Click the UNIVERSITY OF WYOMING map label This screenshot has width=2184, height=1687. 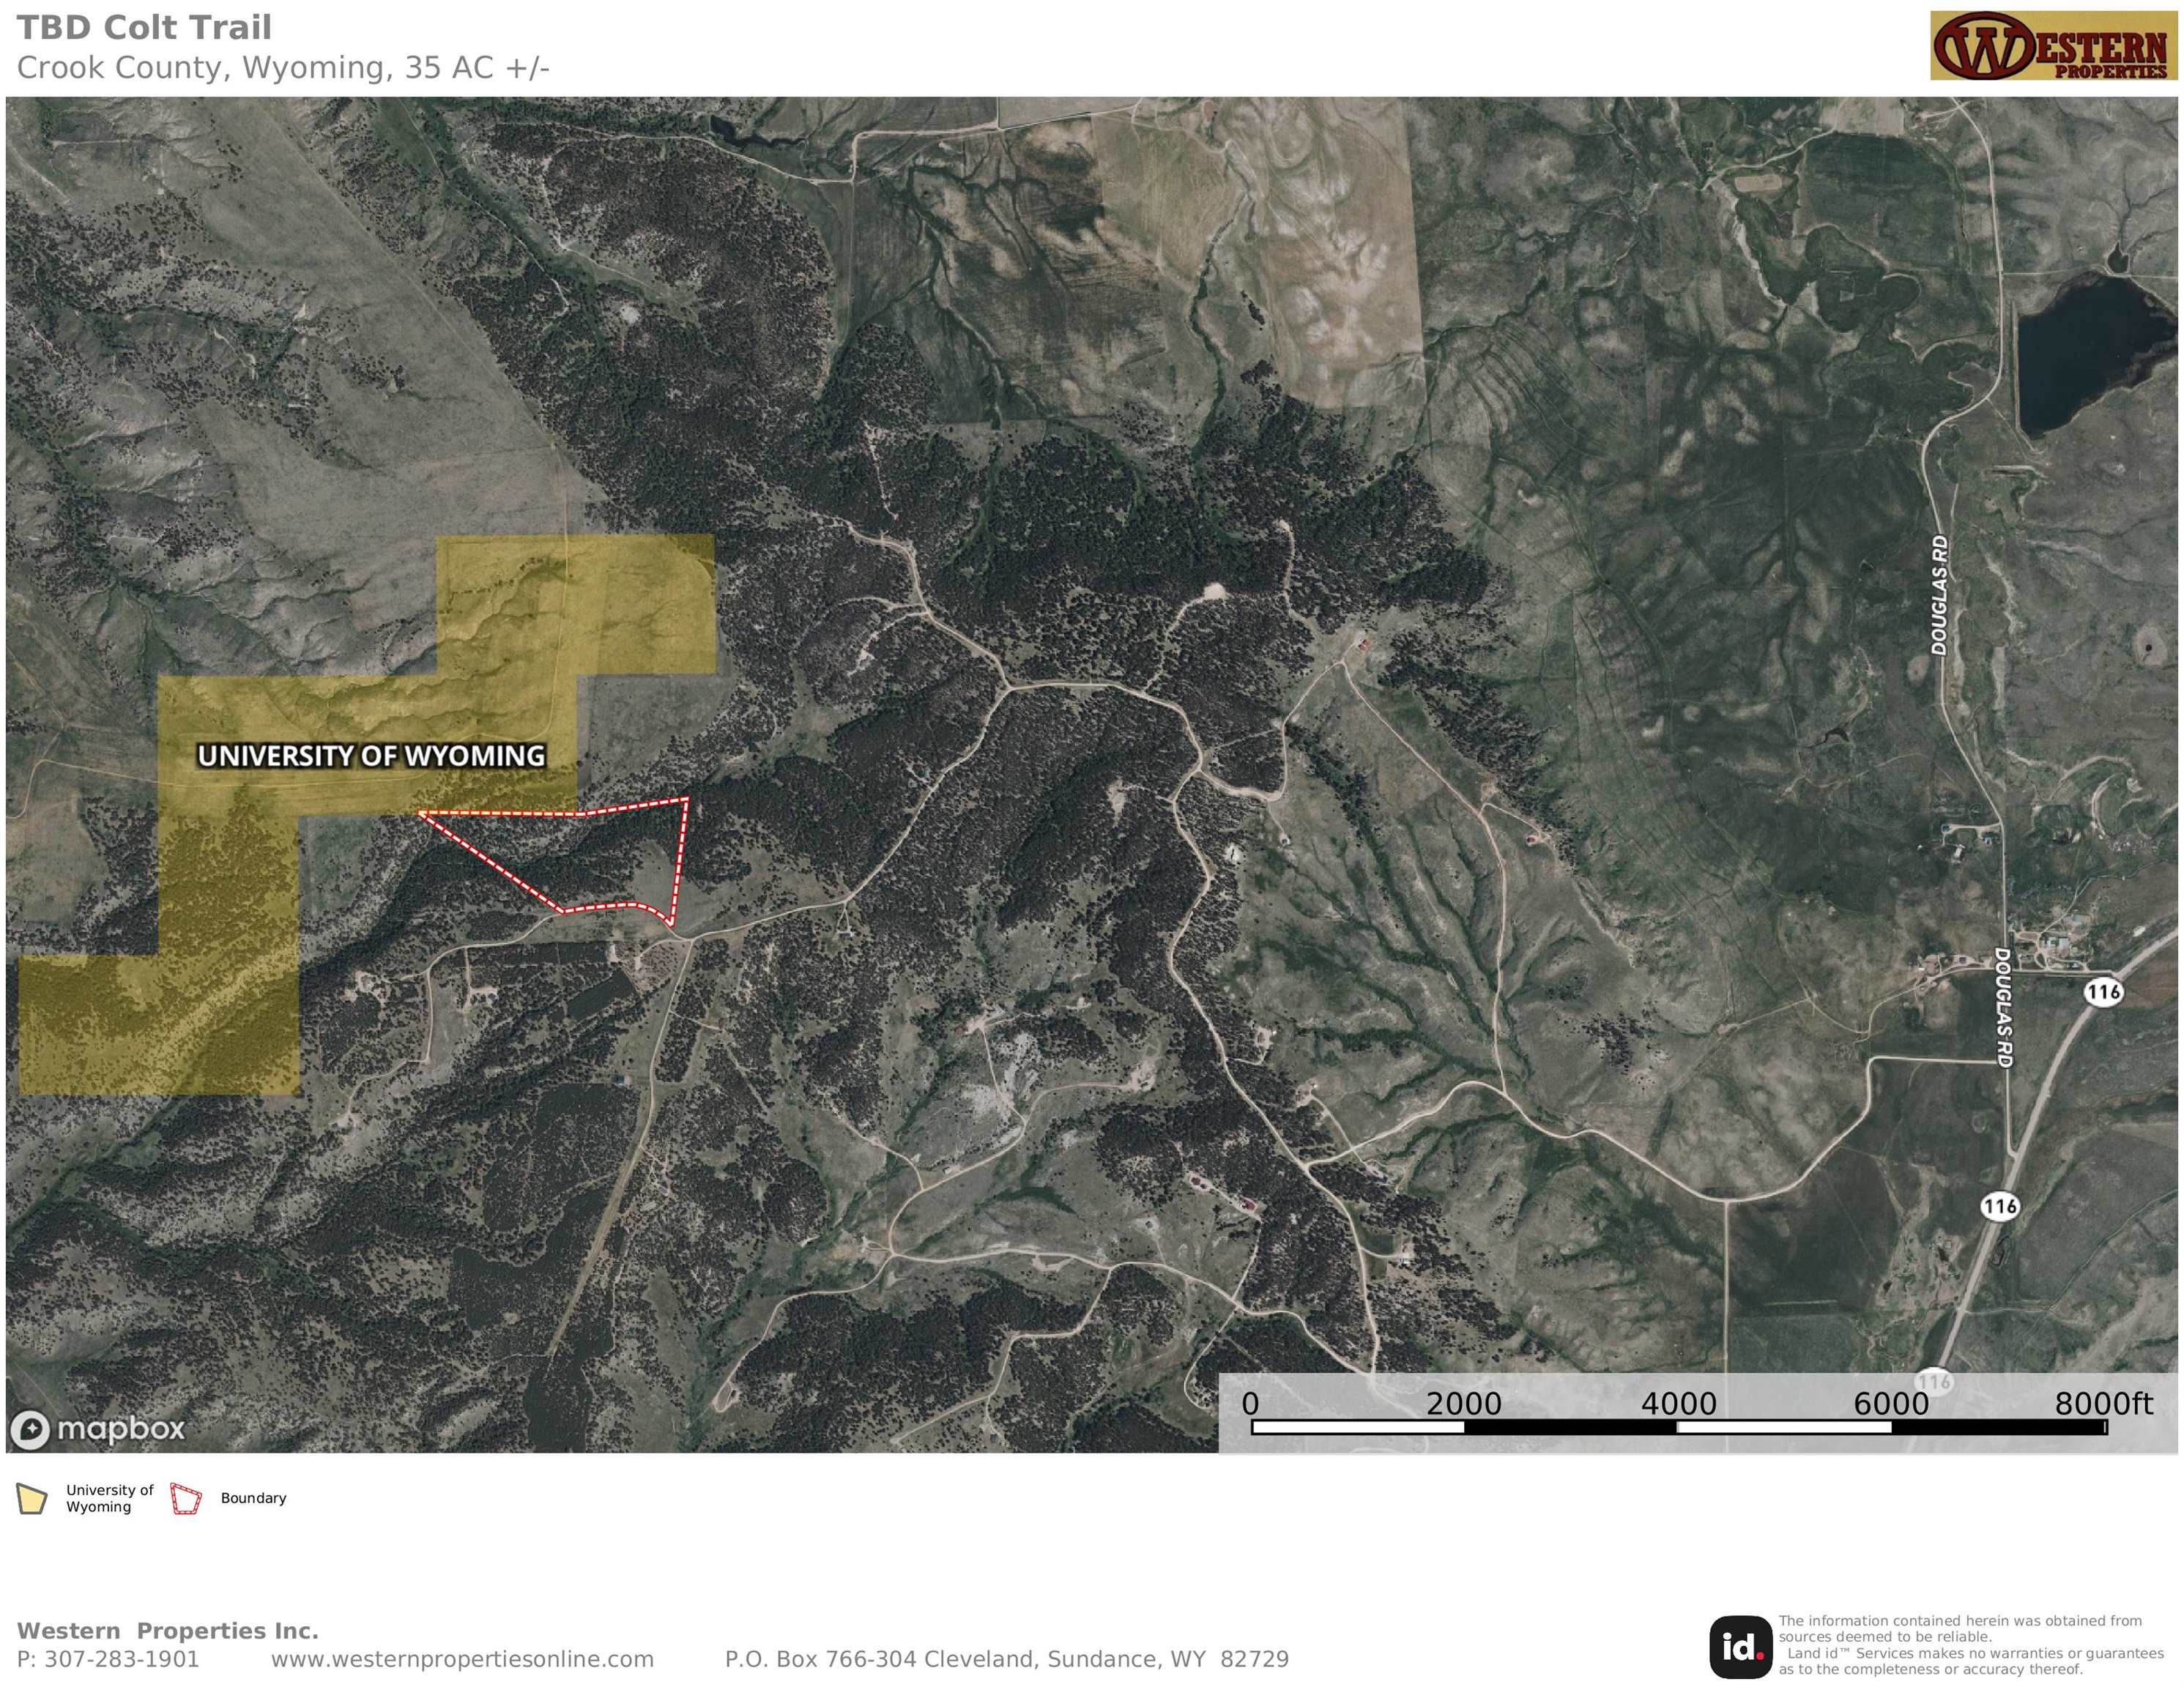372,756
